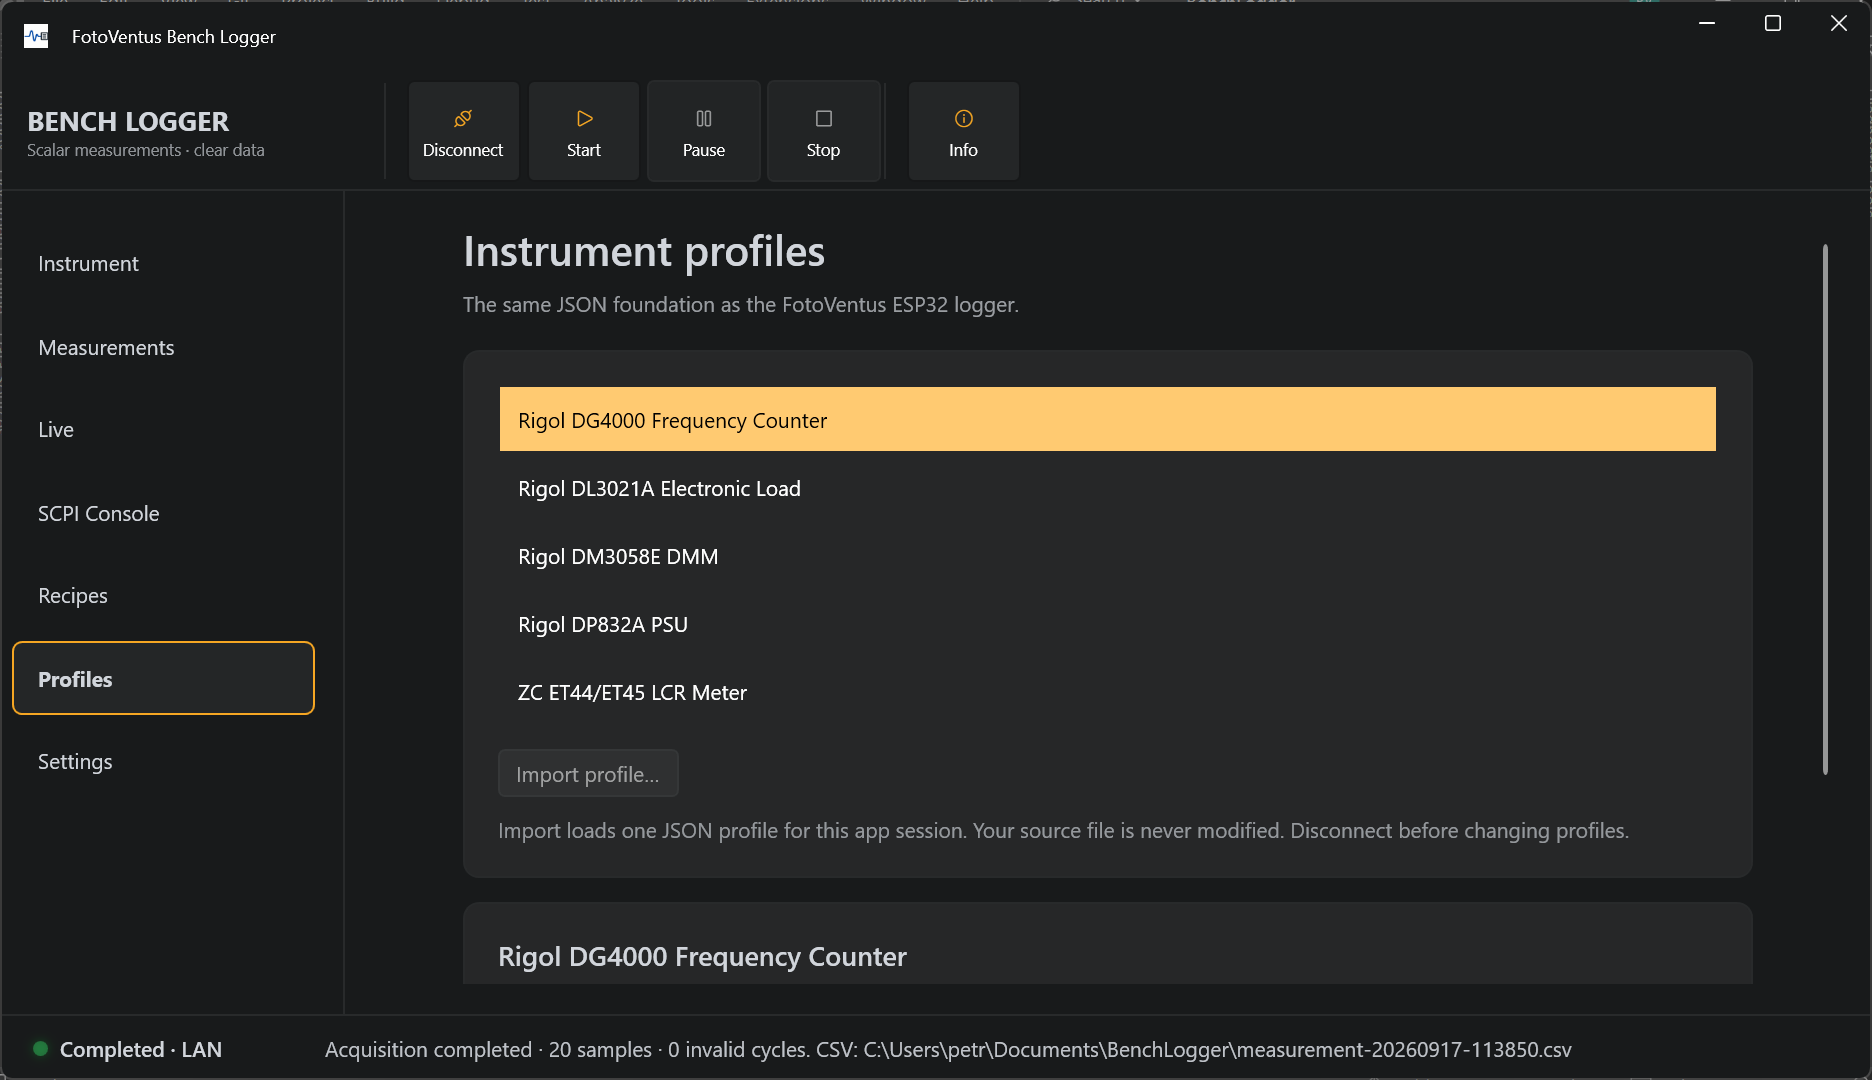Start acquisition with the play icon
Image resolution: width=1872 pixels, height=1080 pixels.
pos(584,131)
